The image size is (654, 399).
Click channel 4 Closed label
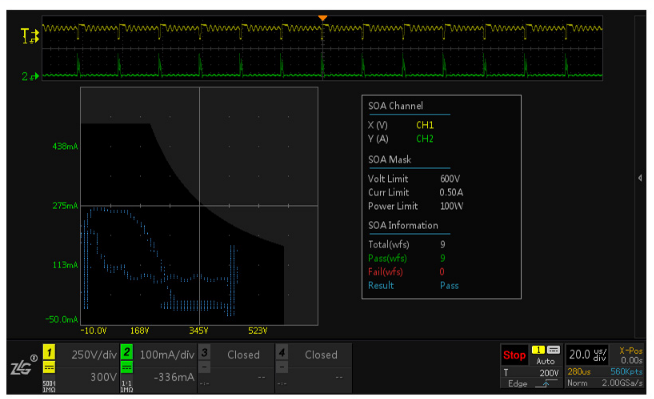tap(321, 355)
